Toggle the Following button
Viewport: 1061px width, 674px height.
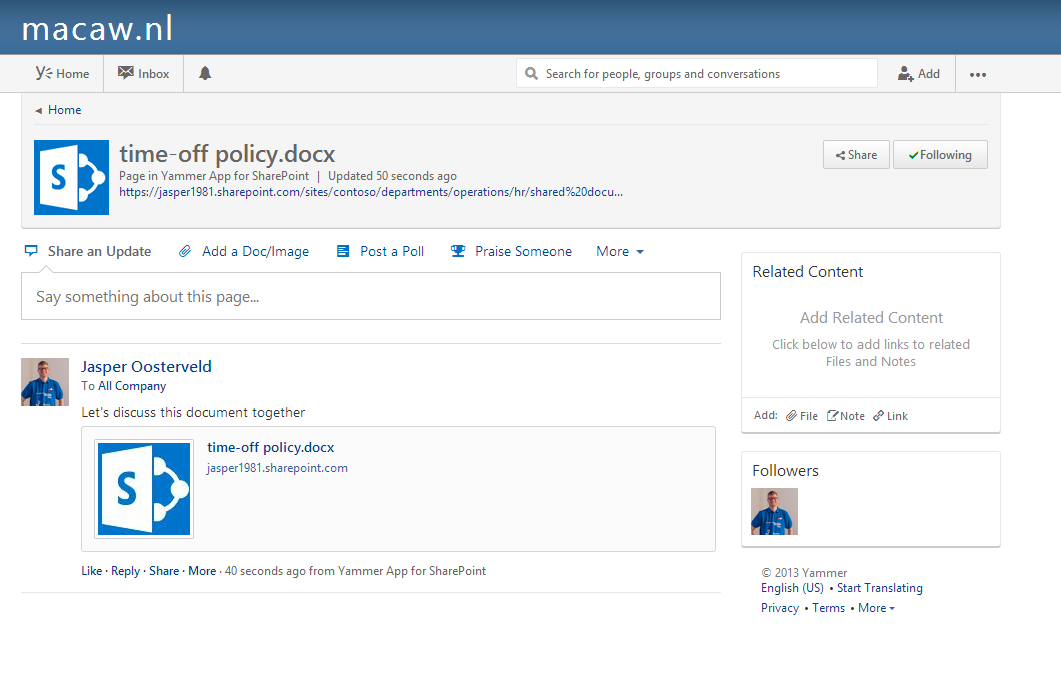coord(940,154)
